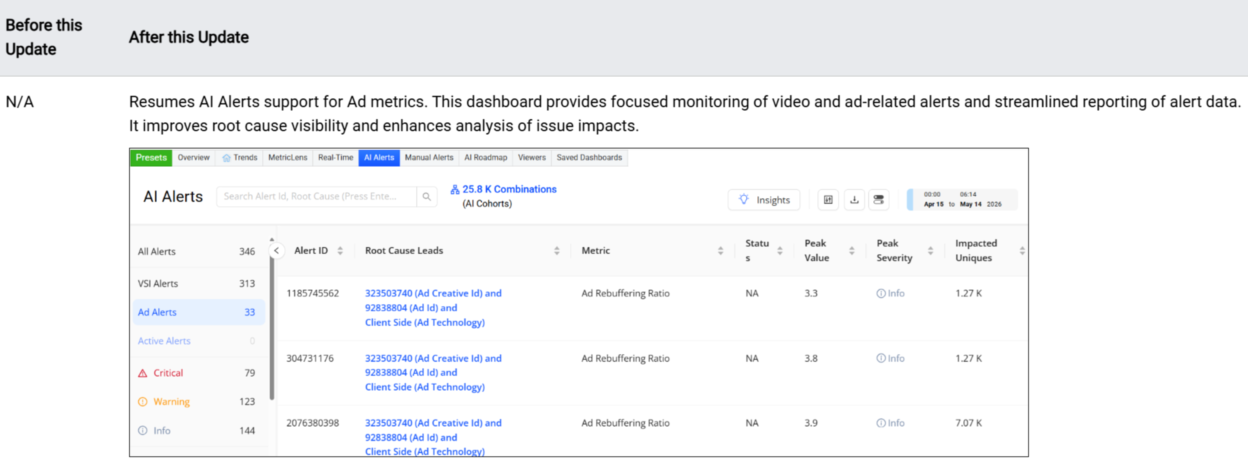Click Info severity in row 1185745562
This screenshot has width=1248, height=469.
tap(890, 294)
